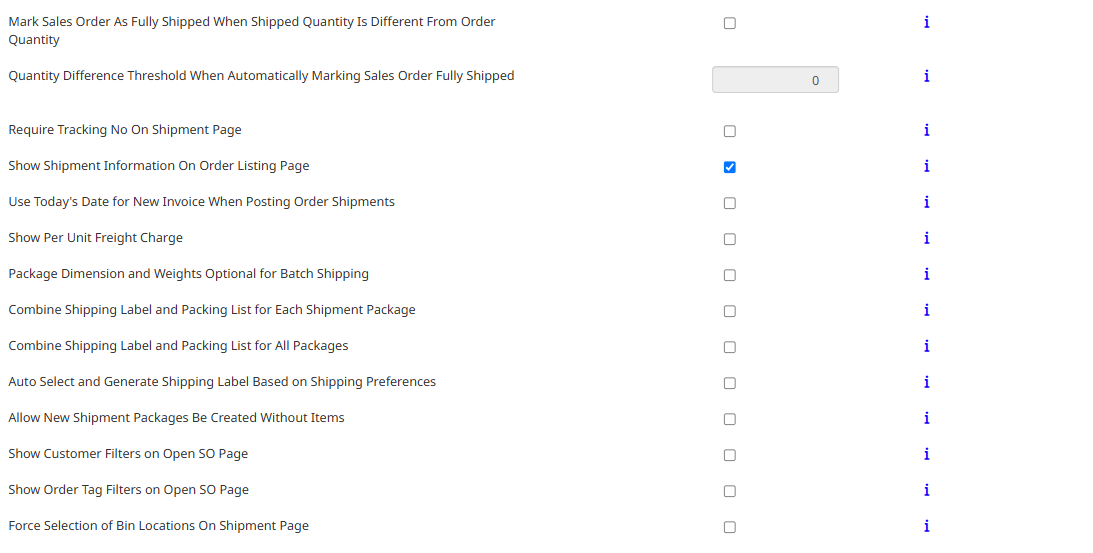
Task: Show info for Force Selection of Bin Locations
Action: (926, 526)
